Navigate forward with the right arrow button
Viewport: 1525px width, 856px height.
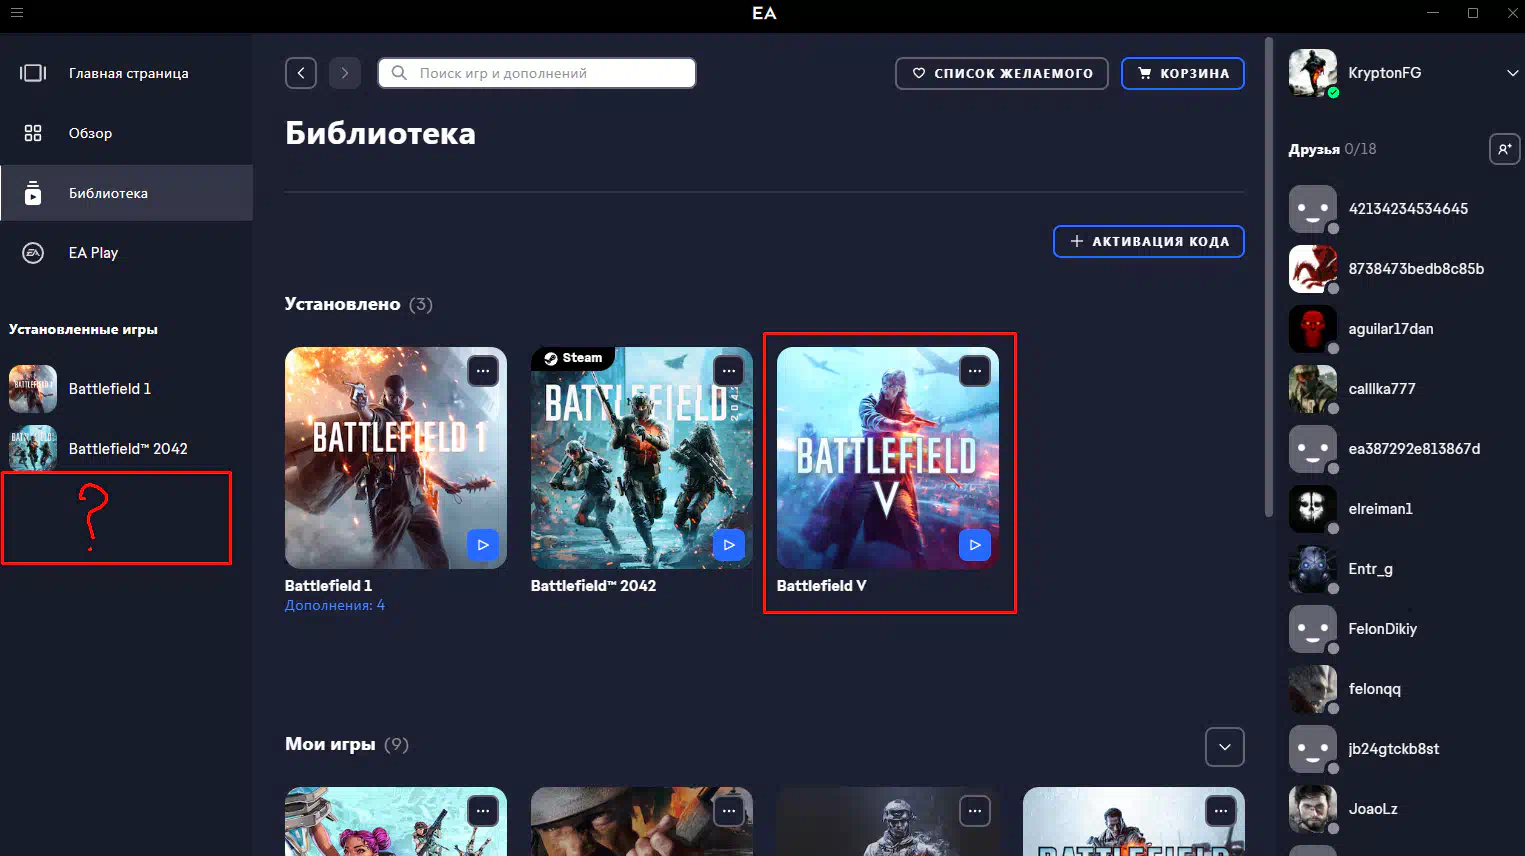[x=345, y=73]
